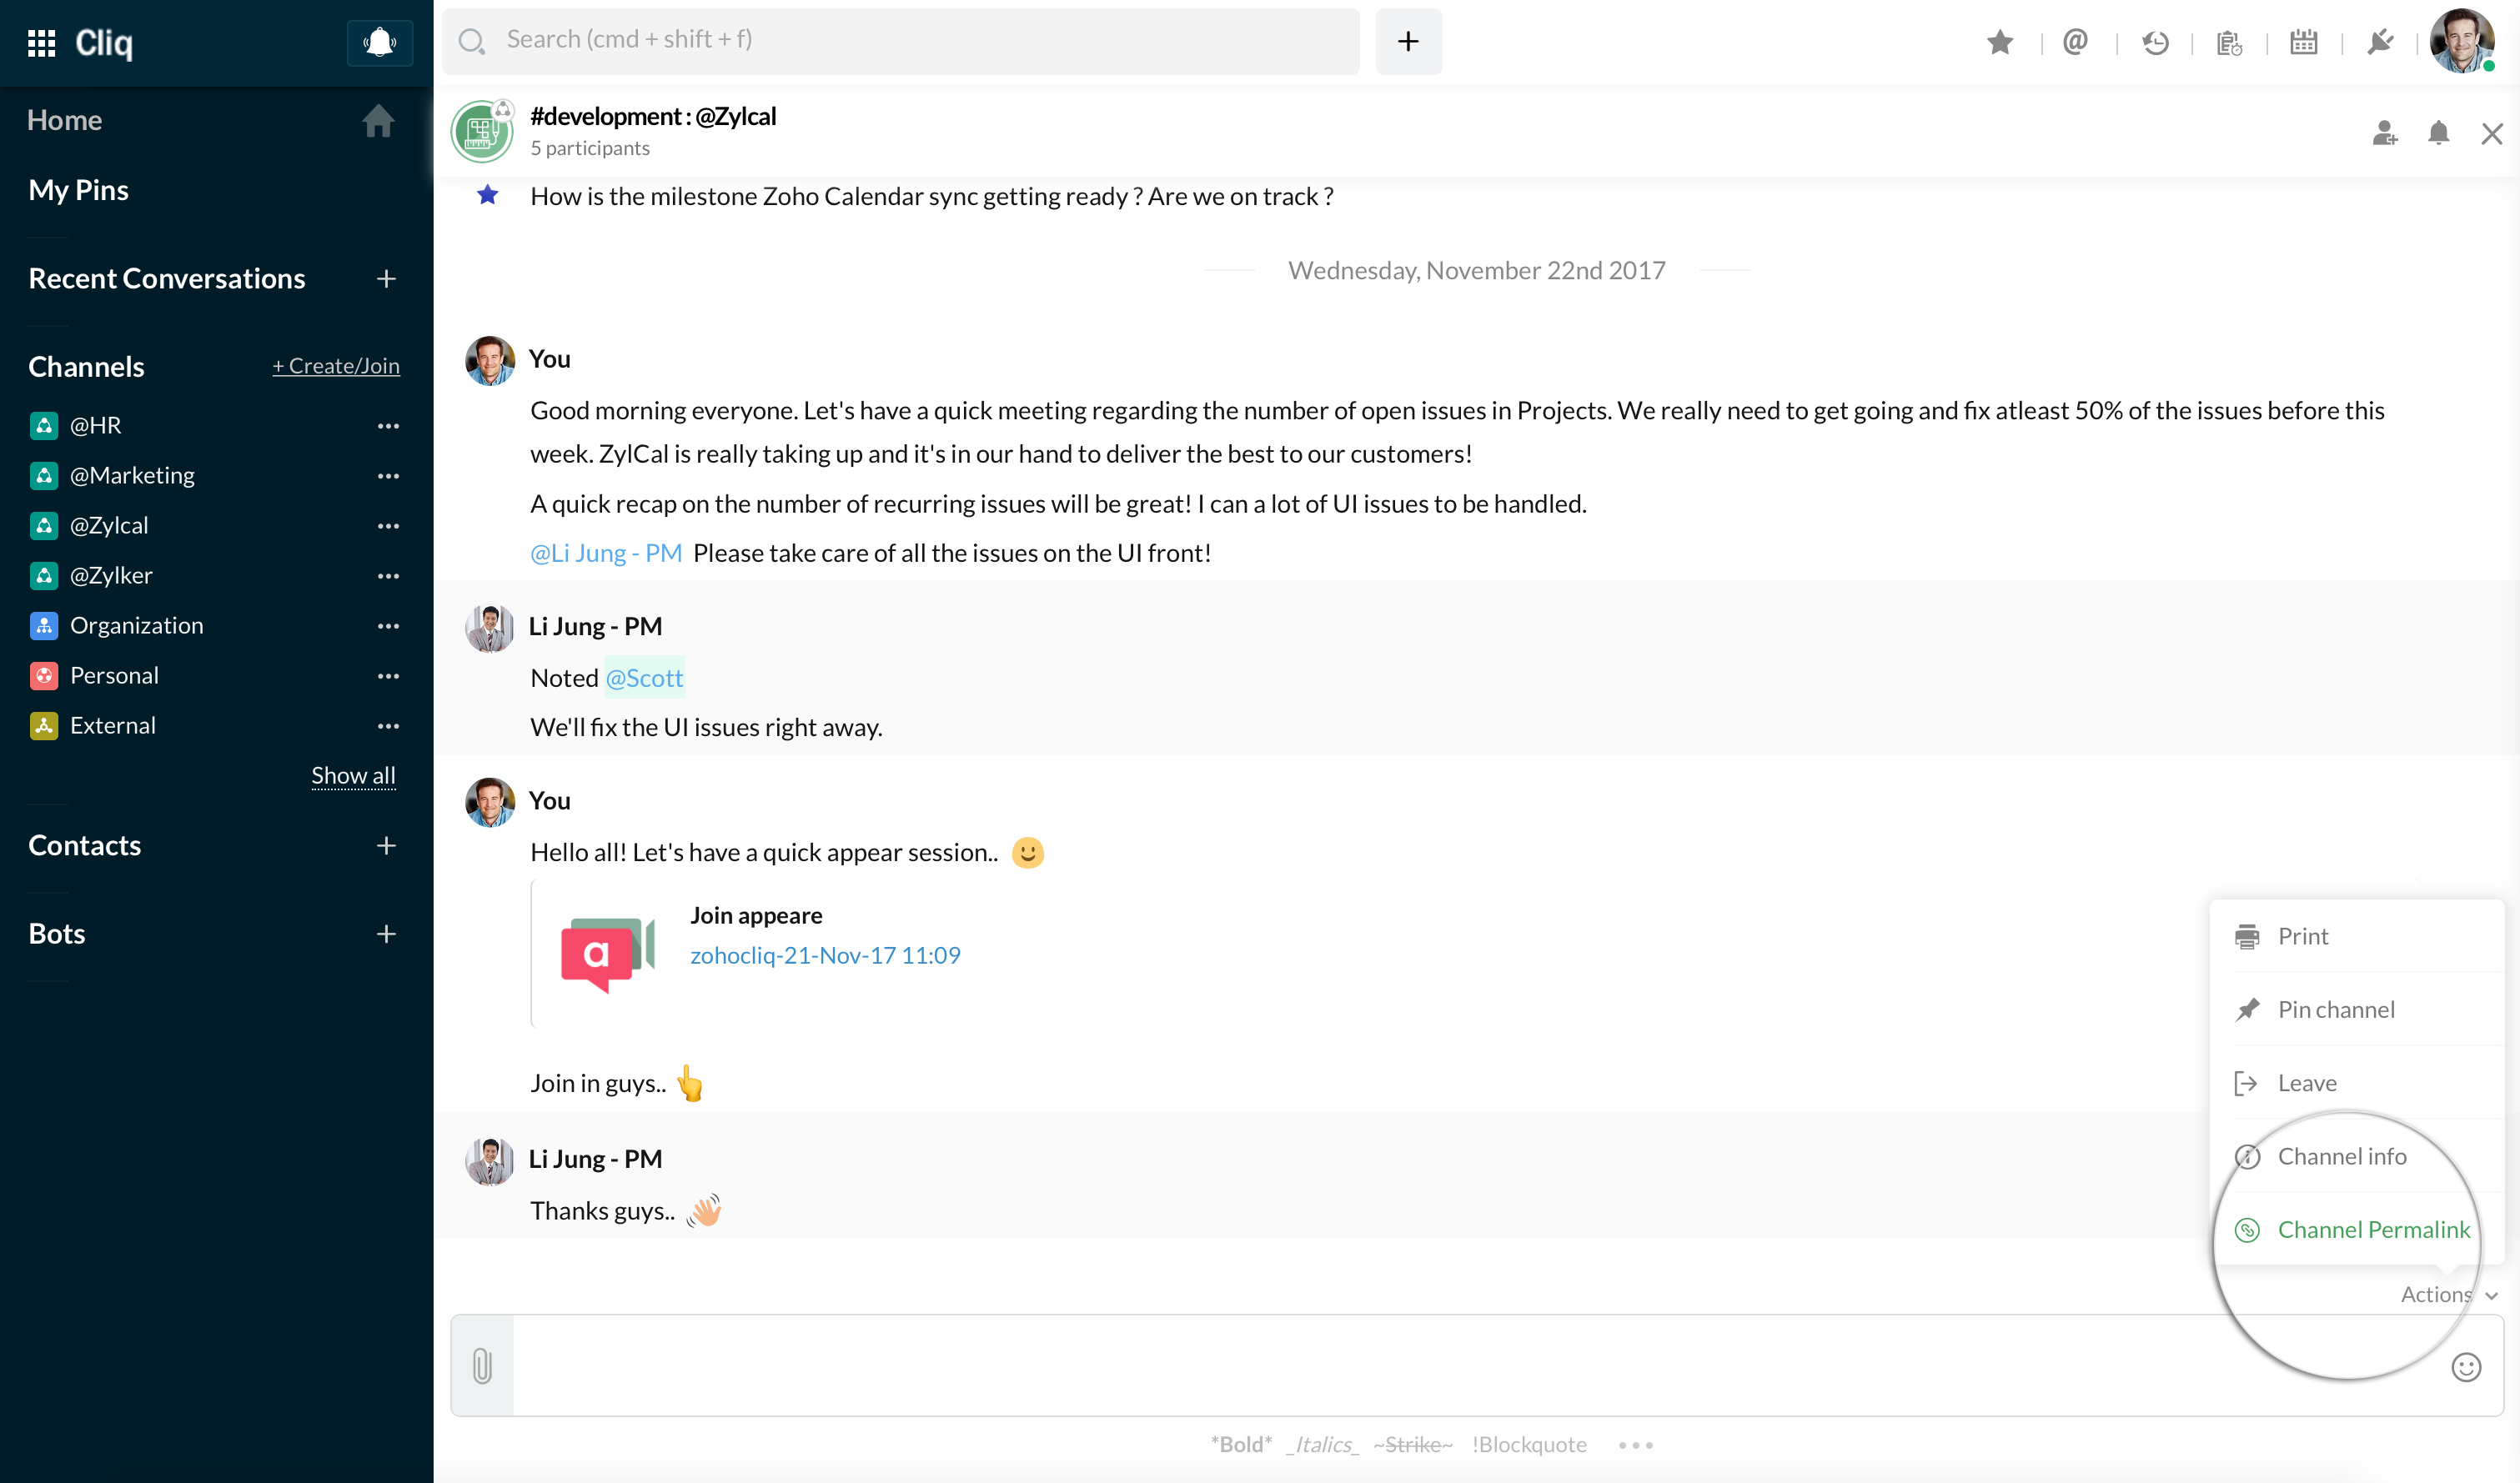
Task: Click into the search input field
Action: click(x=900, y=40)
